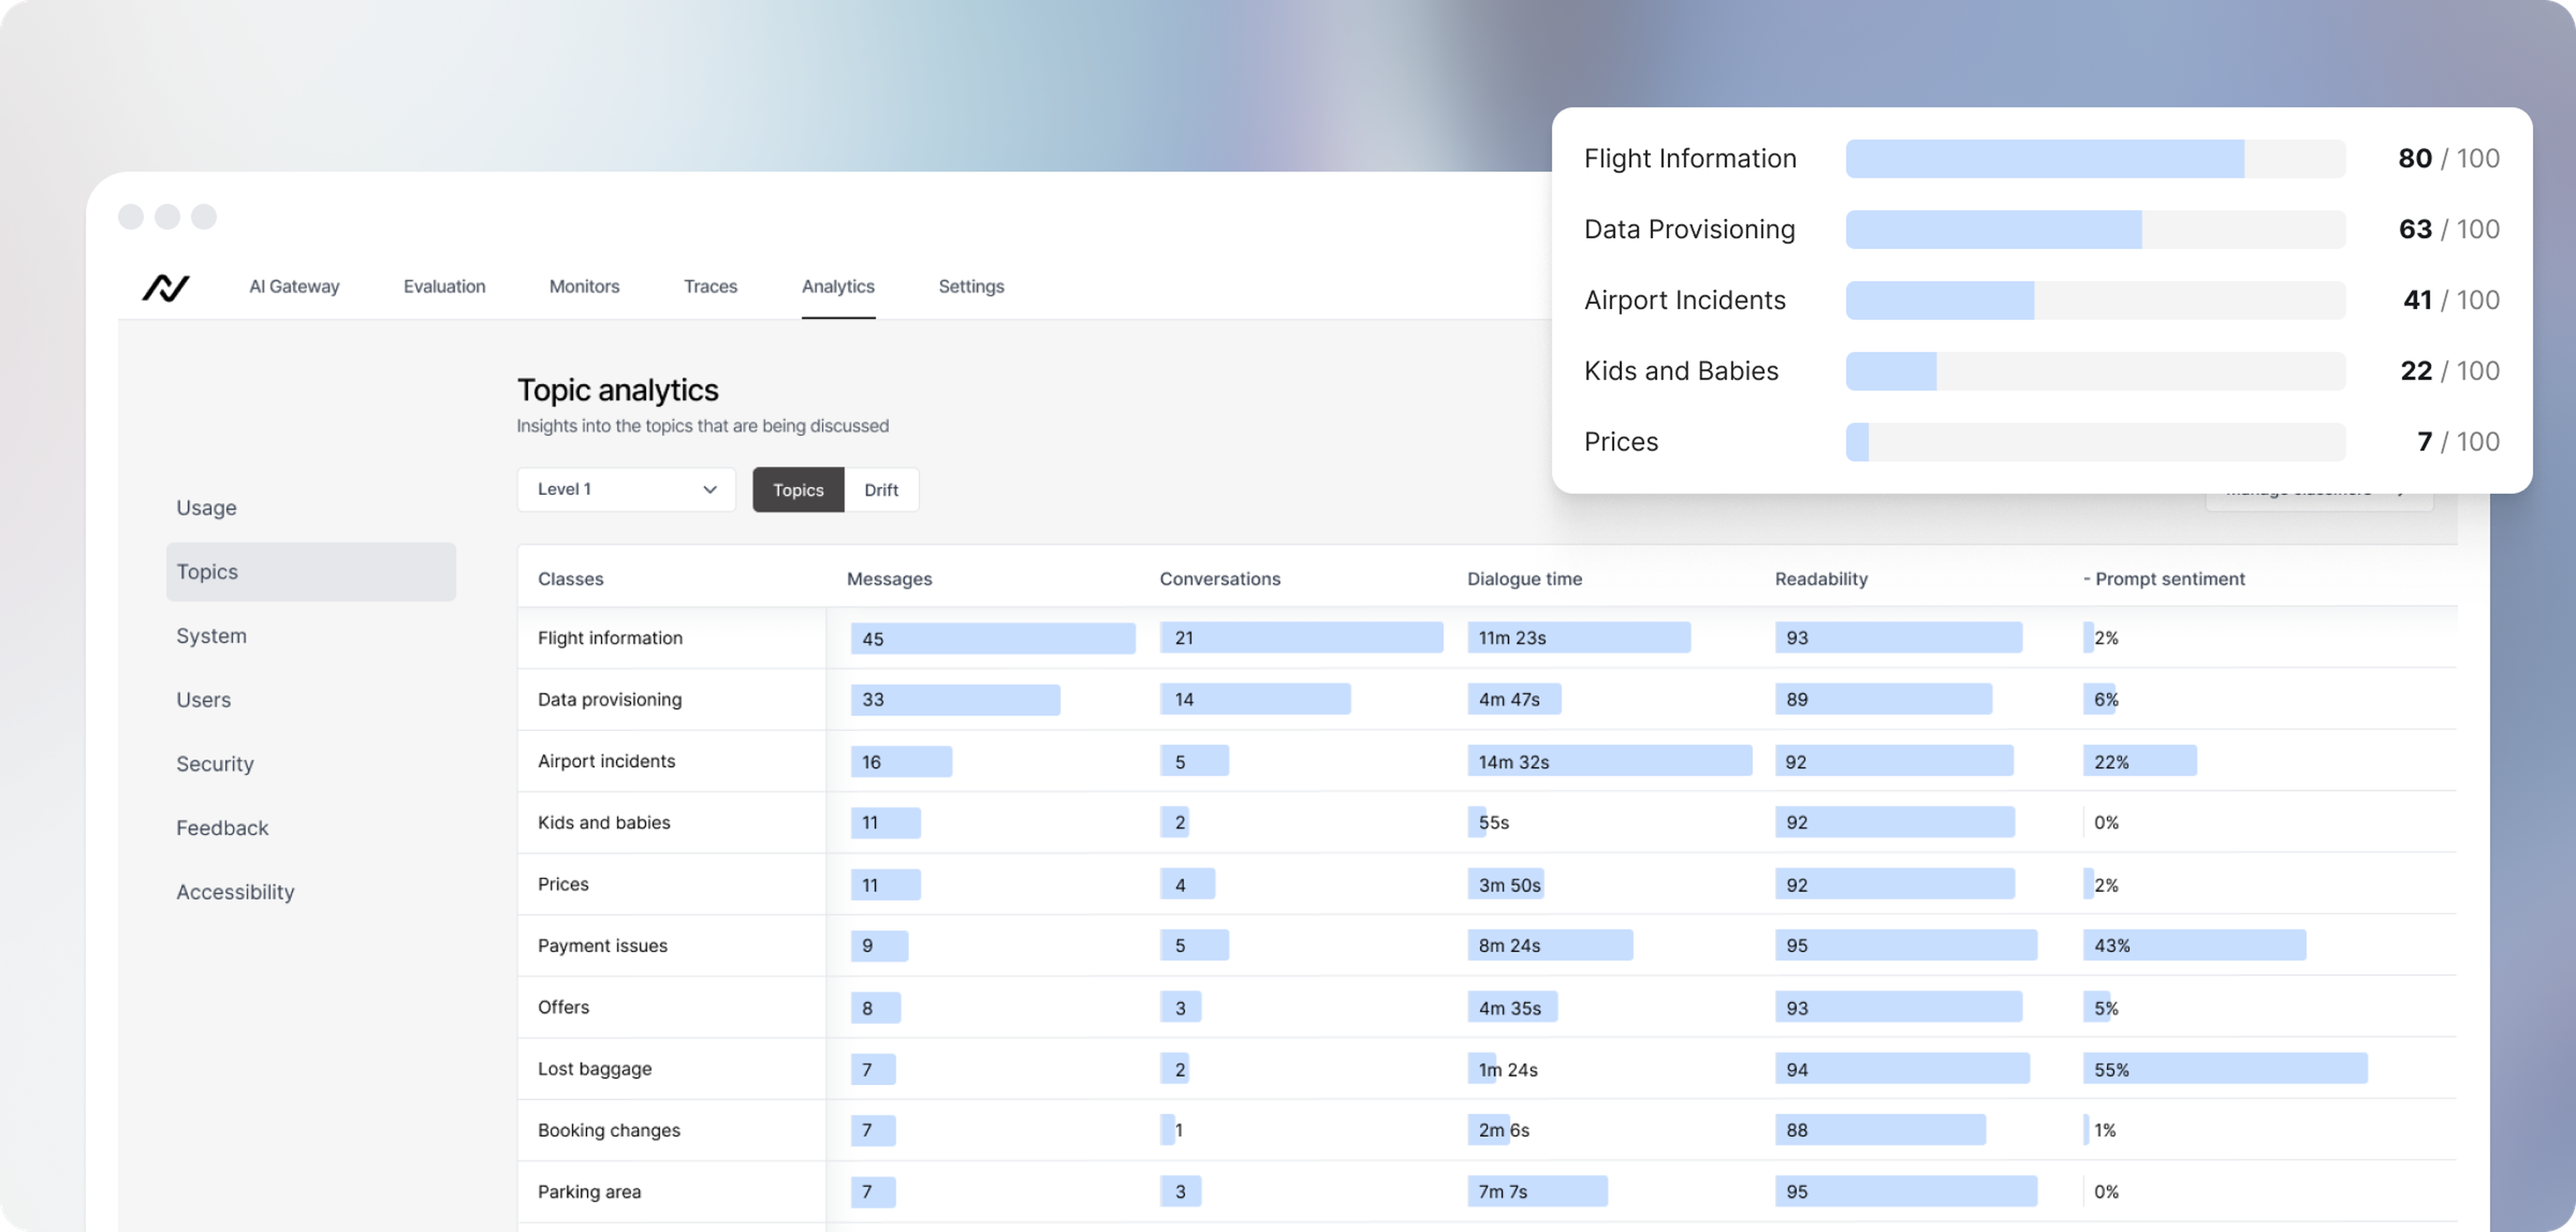Click the Payment issues row label

tap(602, 945)
